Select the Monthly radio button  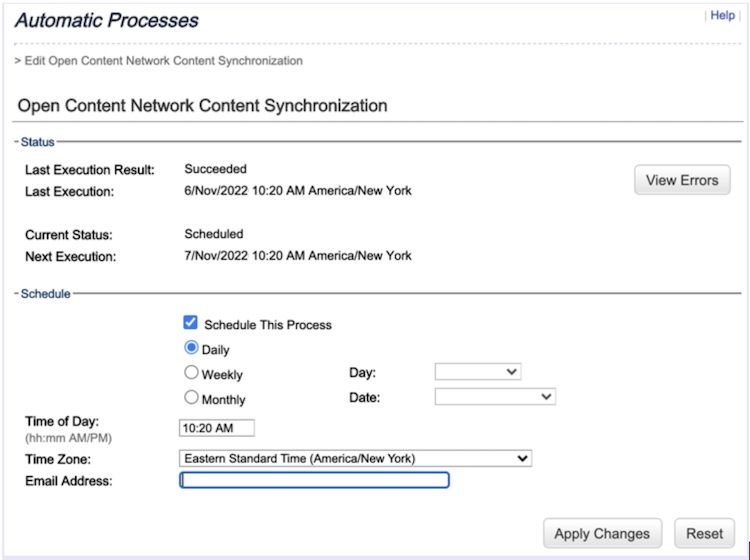click(x=191, y=398)
